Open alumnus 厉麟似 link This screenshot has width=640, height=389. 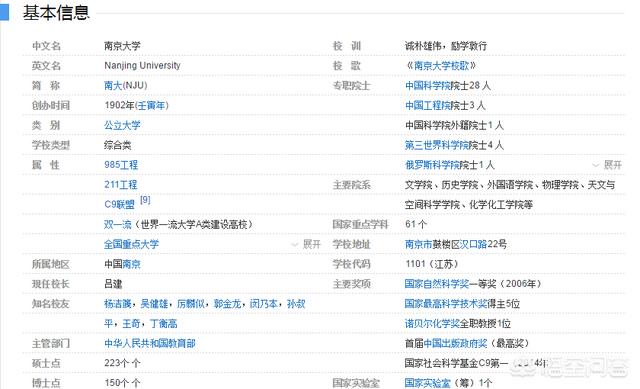(x=191, y=304)
